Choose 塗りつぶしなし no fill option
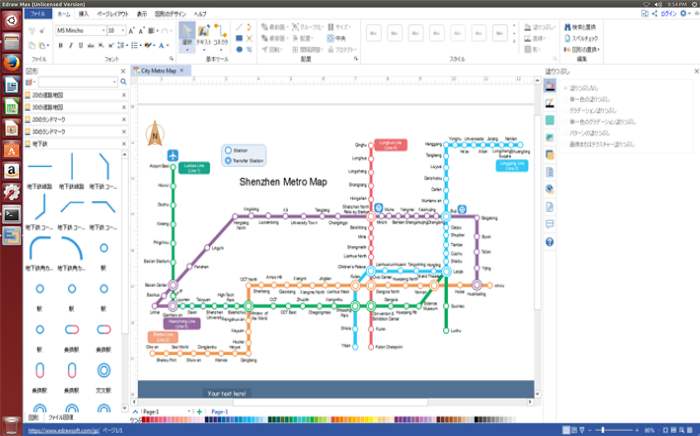 [581, 88]
